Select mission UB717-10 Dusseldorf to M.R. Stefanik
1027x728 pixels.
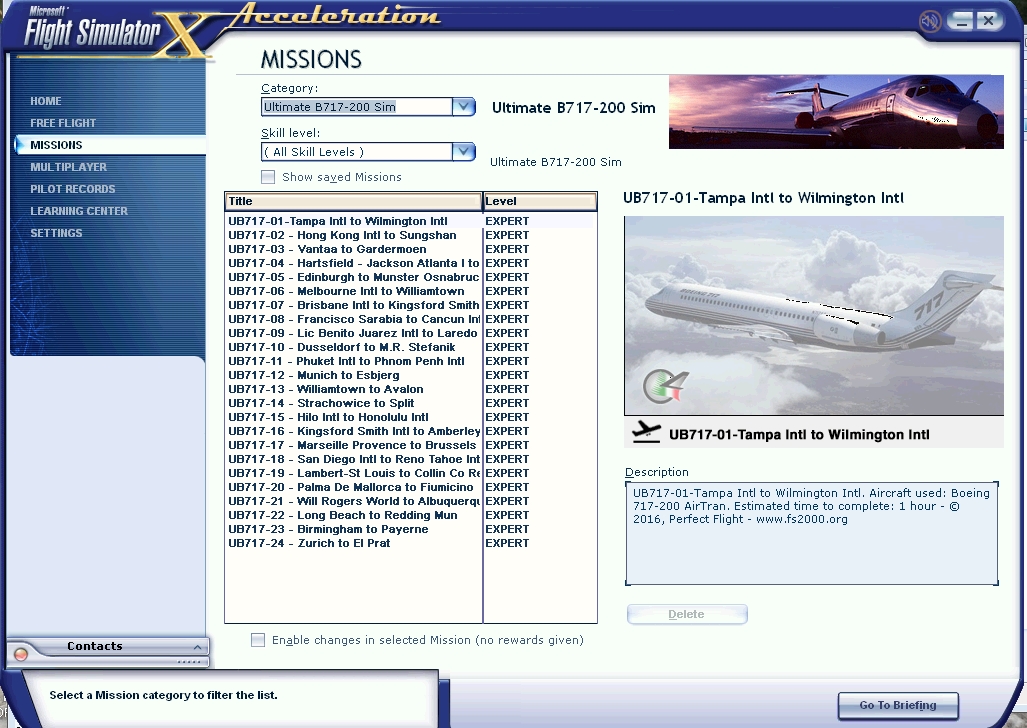(410, 347)
